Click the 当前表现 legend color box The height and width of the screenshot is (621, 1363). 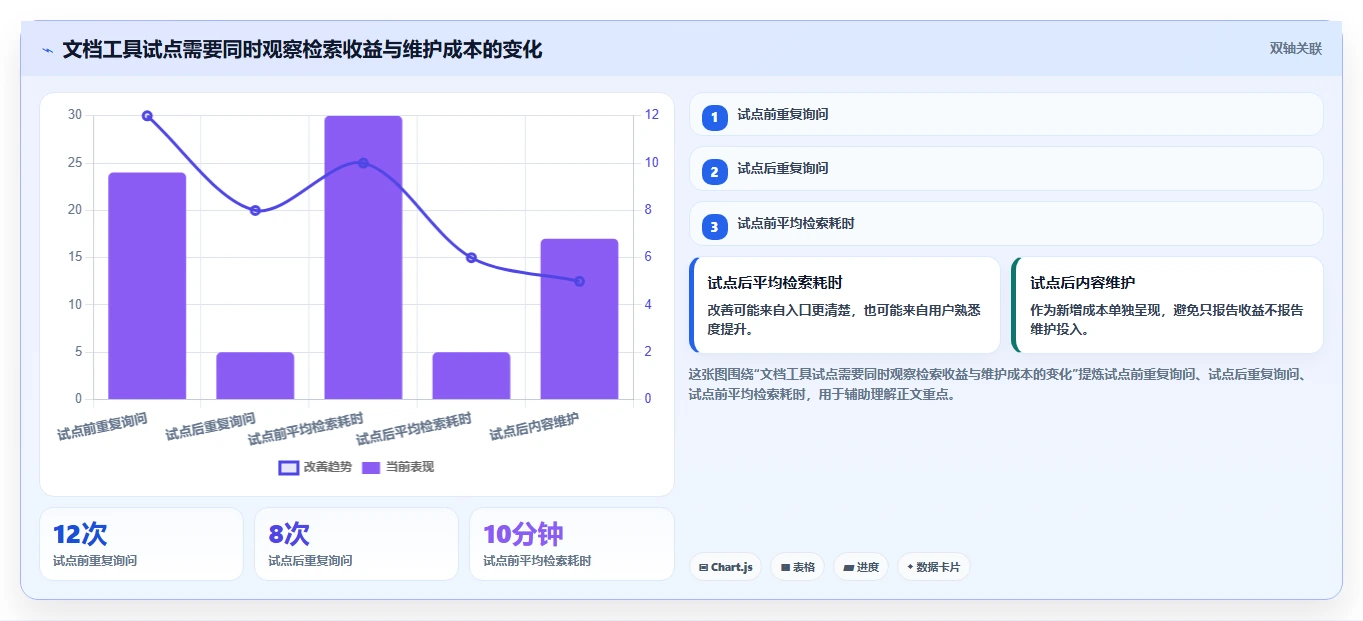click(x=371, y=468)
